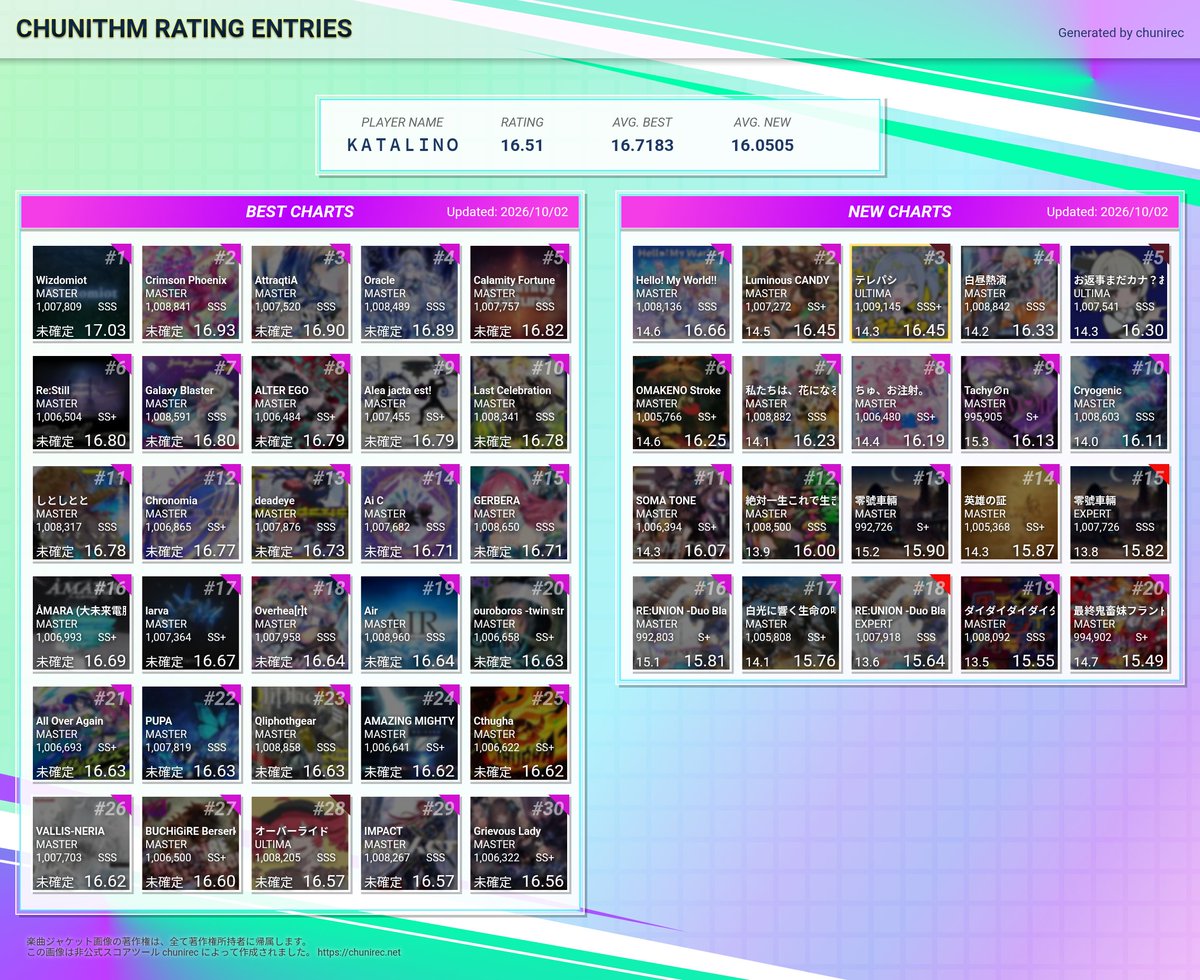Select the Crimson Phoenix chart card
Viewport: 1200px width, 980px height.
pos(191,293)
